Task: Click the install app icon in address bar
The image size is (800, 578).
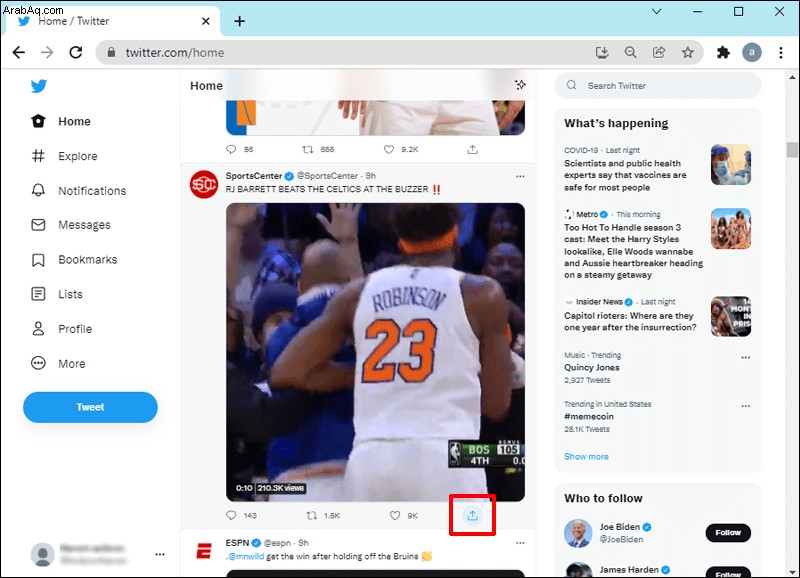Action: click(x=602, y=52)
